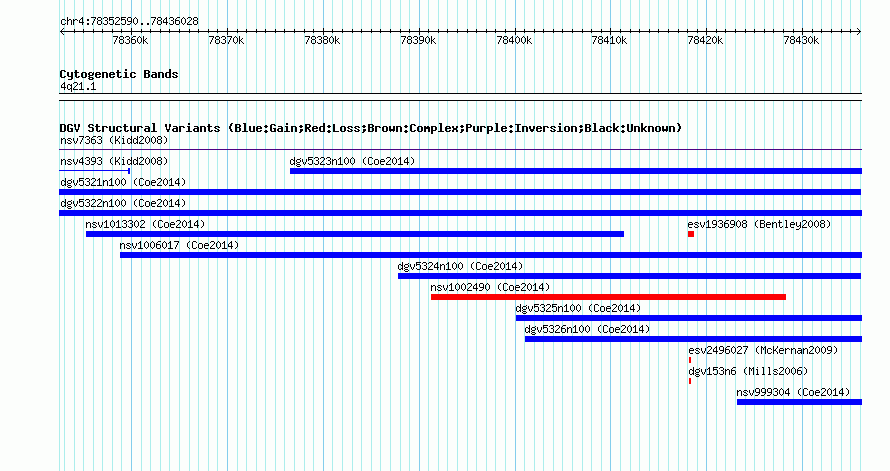Click the 78360k ruler position

tap(131, 40)
